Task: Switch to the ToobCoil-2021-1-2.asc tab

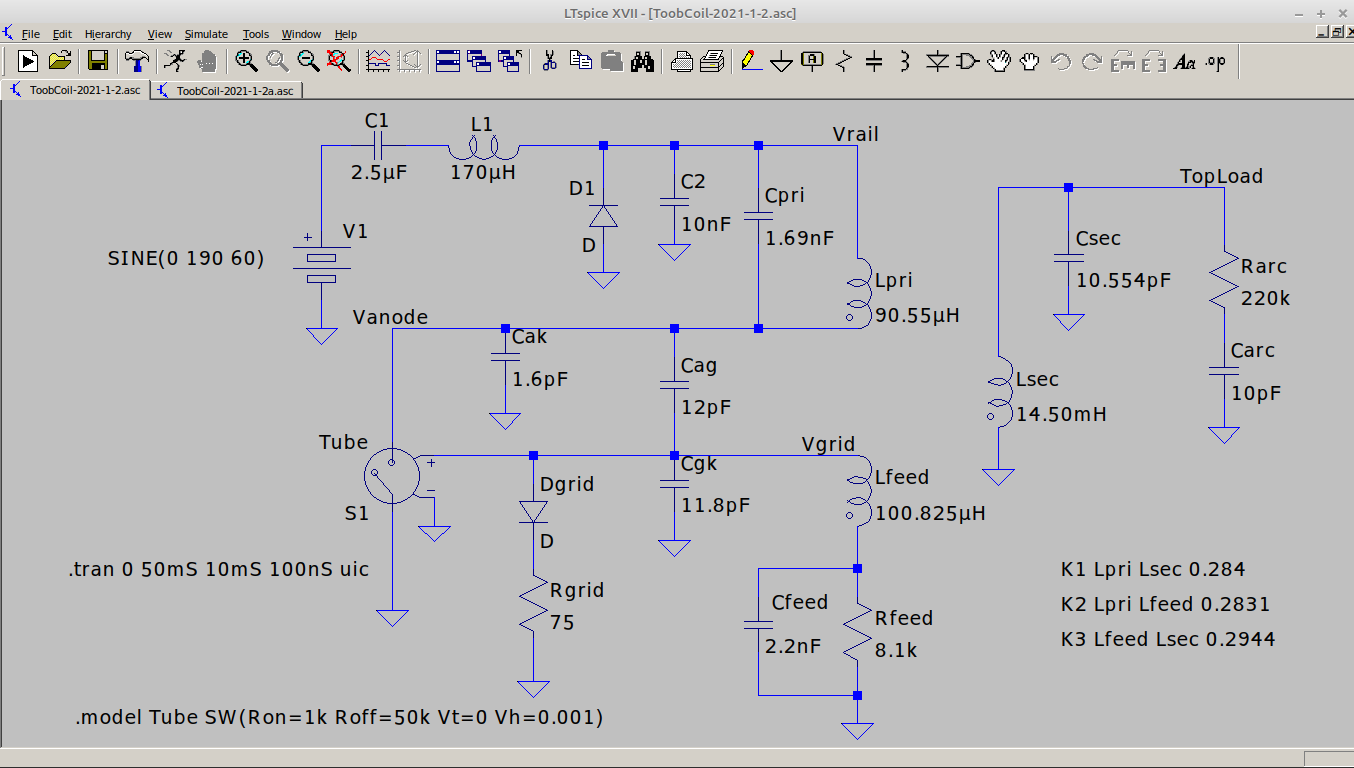Action: 76,90
